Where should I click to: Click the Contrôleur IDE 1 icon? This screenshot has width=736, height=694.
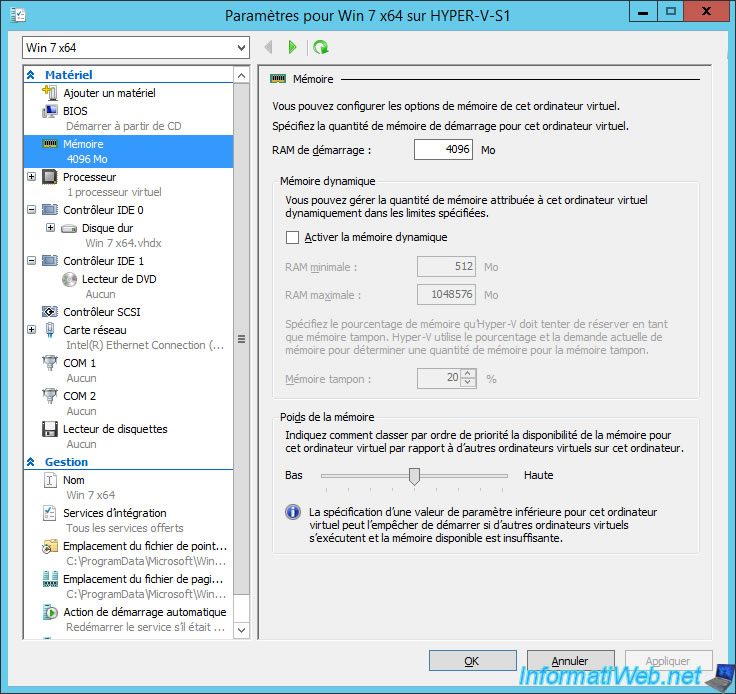coord(50,260)
